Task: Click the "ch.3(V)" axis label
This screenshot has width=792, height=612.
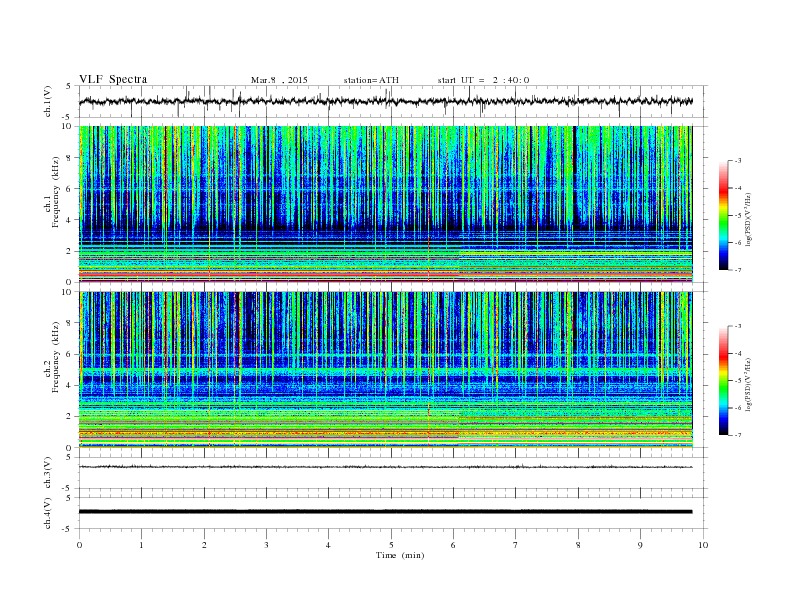Action: pos(48,473)
